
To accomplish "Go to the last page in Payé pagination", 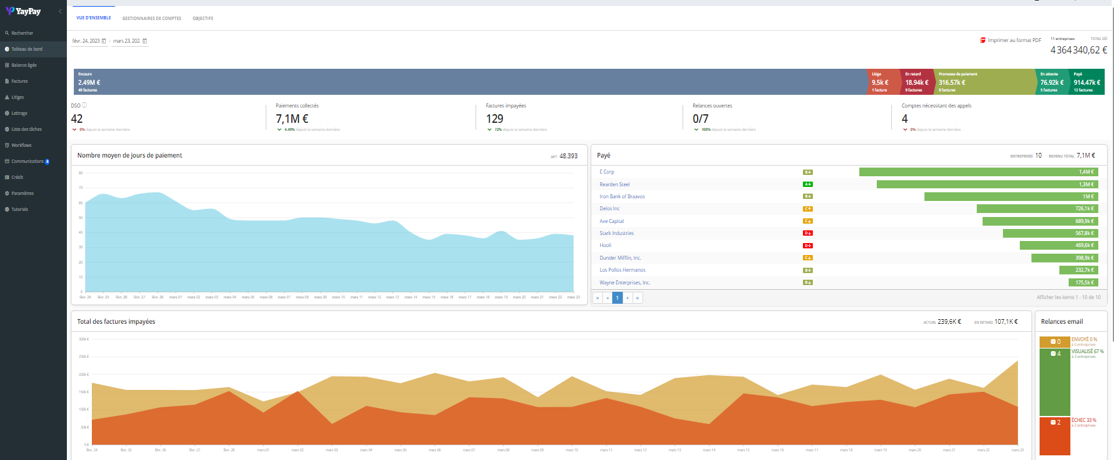I will point(637,298).
